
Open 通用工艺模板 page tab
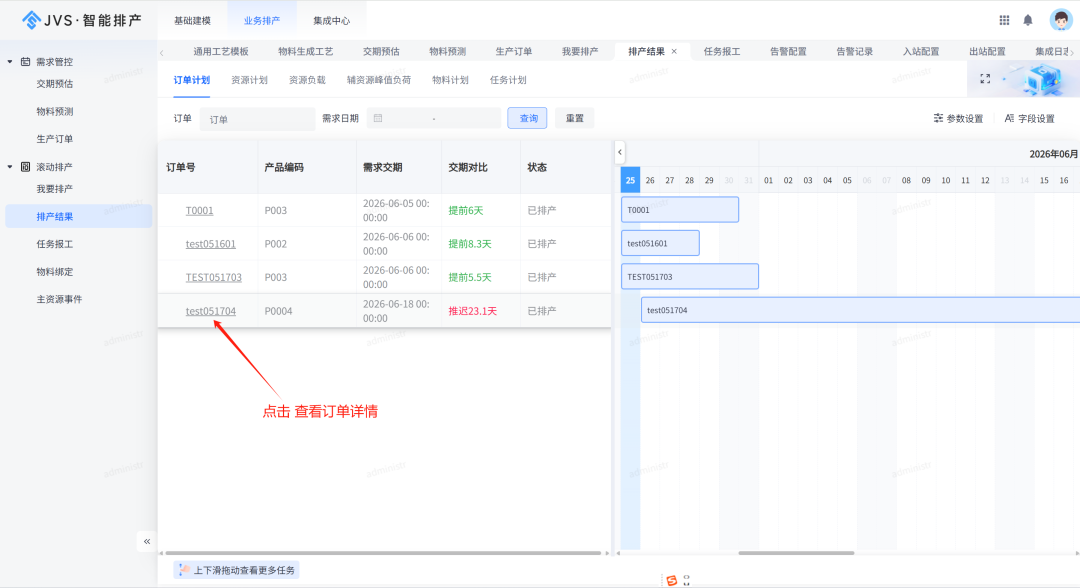220,52
